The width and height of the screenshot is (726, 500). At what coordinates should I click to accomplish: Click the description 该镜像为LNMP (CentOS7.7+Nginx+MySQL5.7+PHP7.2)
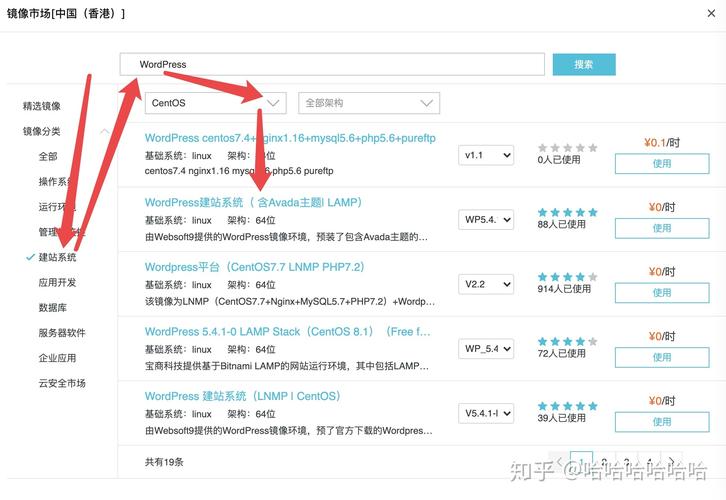coord(289,301)
